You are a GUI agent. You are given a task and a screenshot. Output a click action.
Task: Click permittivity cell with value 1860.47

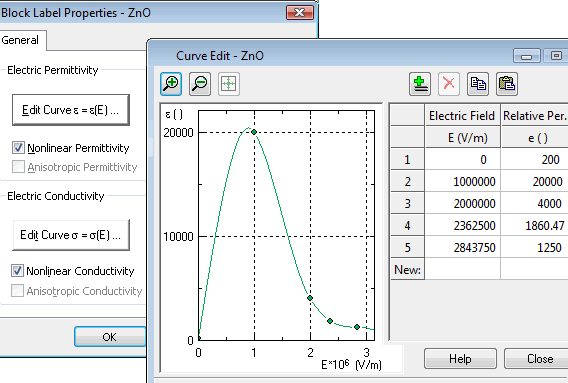(535, 225)
